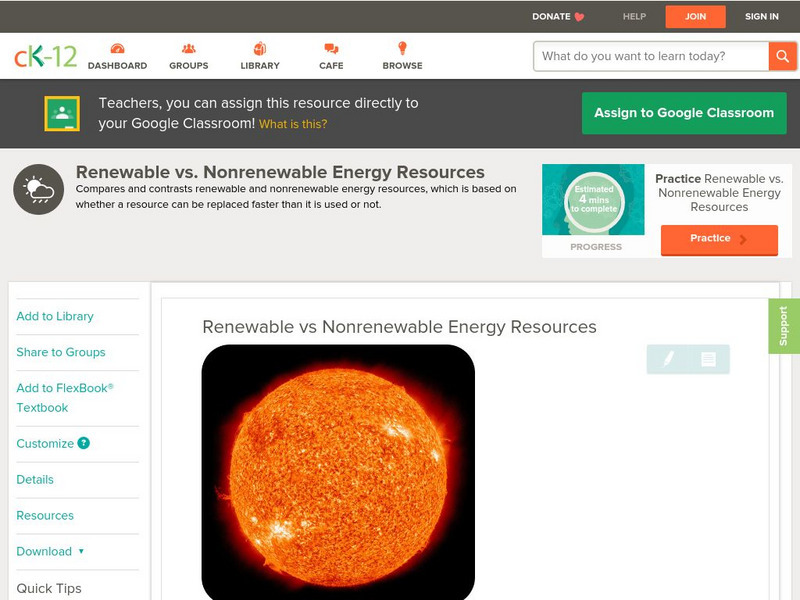The image size is (800, 600).
Task: Click Help in top menu
Action: 634,16
